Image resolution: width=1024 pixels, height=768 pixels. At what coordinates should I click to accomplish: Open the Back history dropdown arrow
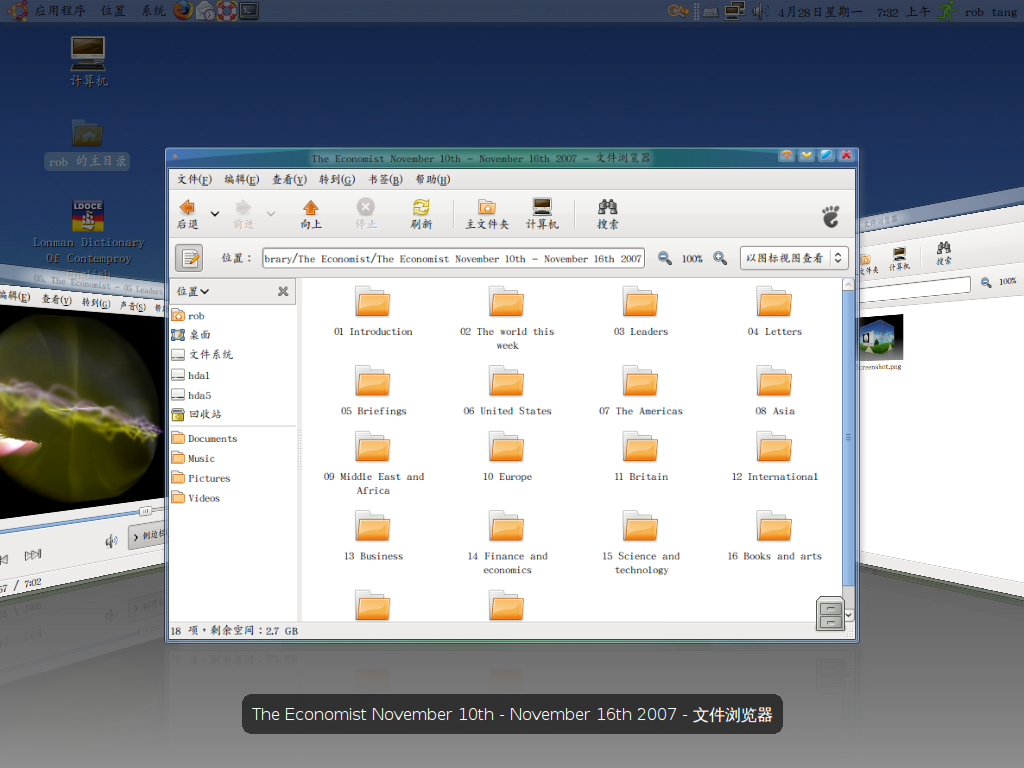tap(214, 214)
